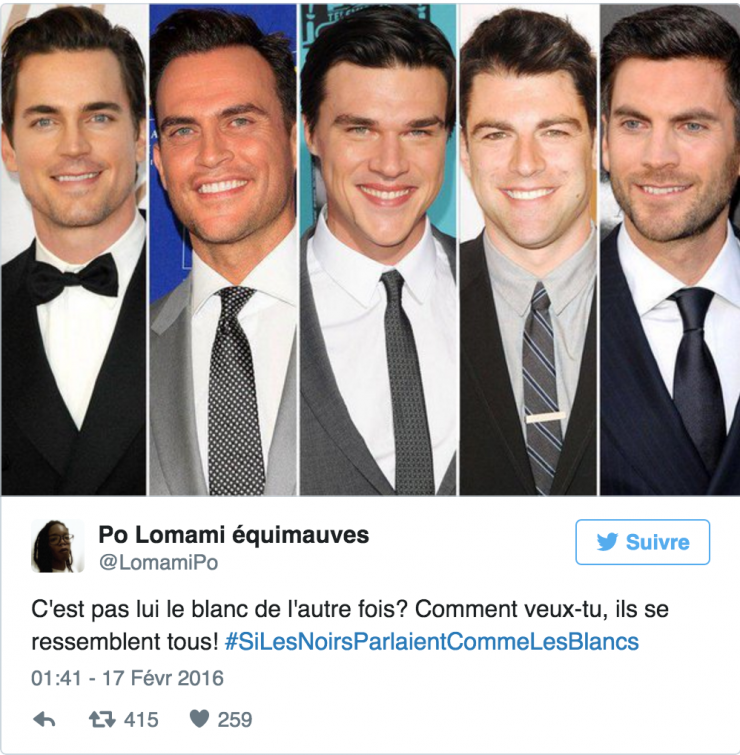Click the reply arrow icon
Image resolution: width=740 pixels, height=755 pixels.
coord(44,720)
